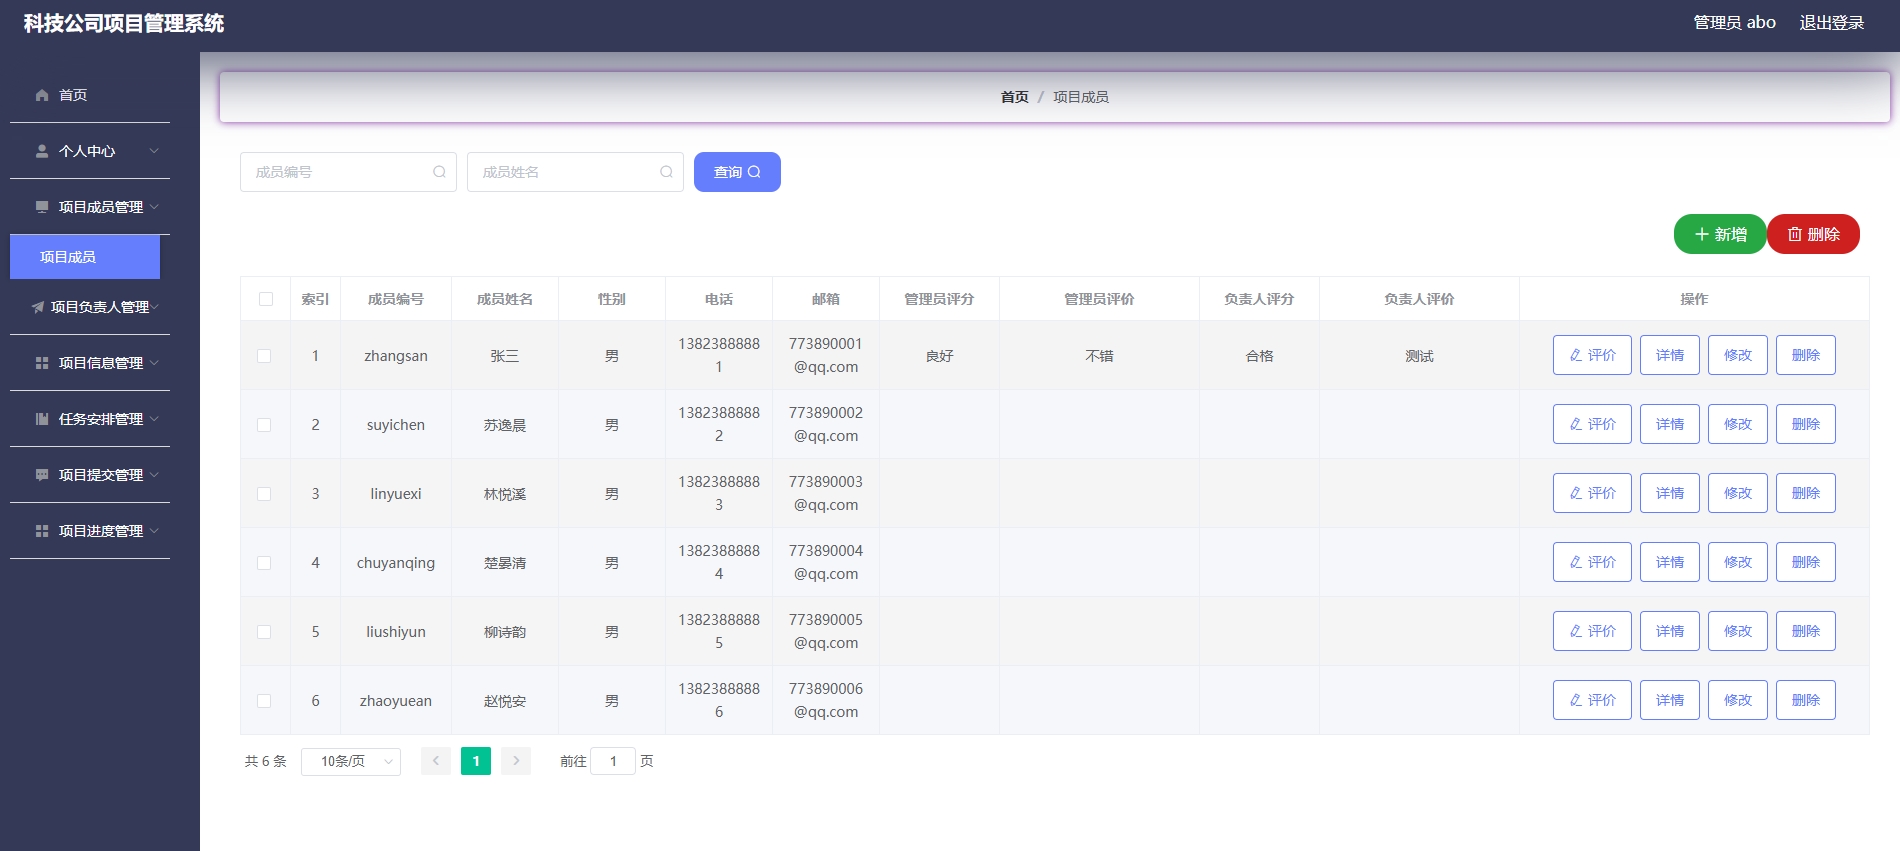This screenshot has height=851, width=1900.
Task: Open the 项目负责人管理 sidebar menu
Action: click(90, 307)
